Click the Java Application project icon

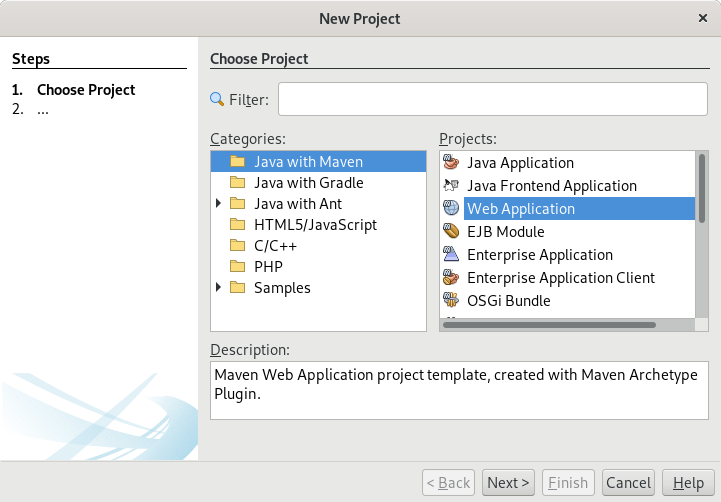point(451,163)
